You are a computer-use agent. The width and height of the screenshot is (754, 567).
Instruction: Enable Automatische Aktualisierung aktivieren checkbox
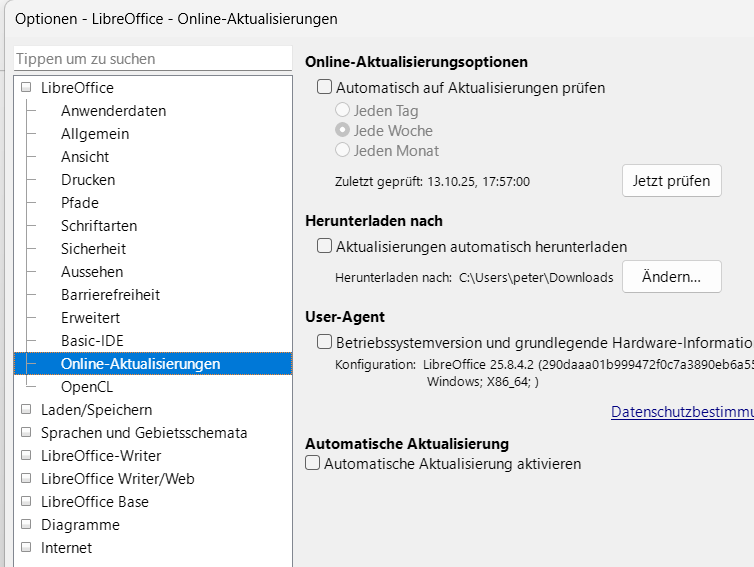tap(313, 464)
